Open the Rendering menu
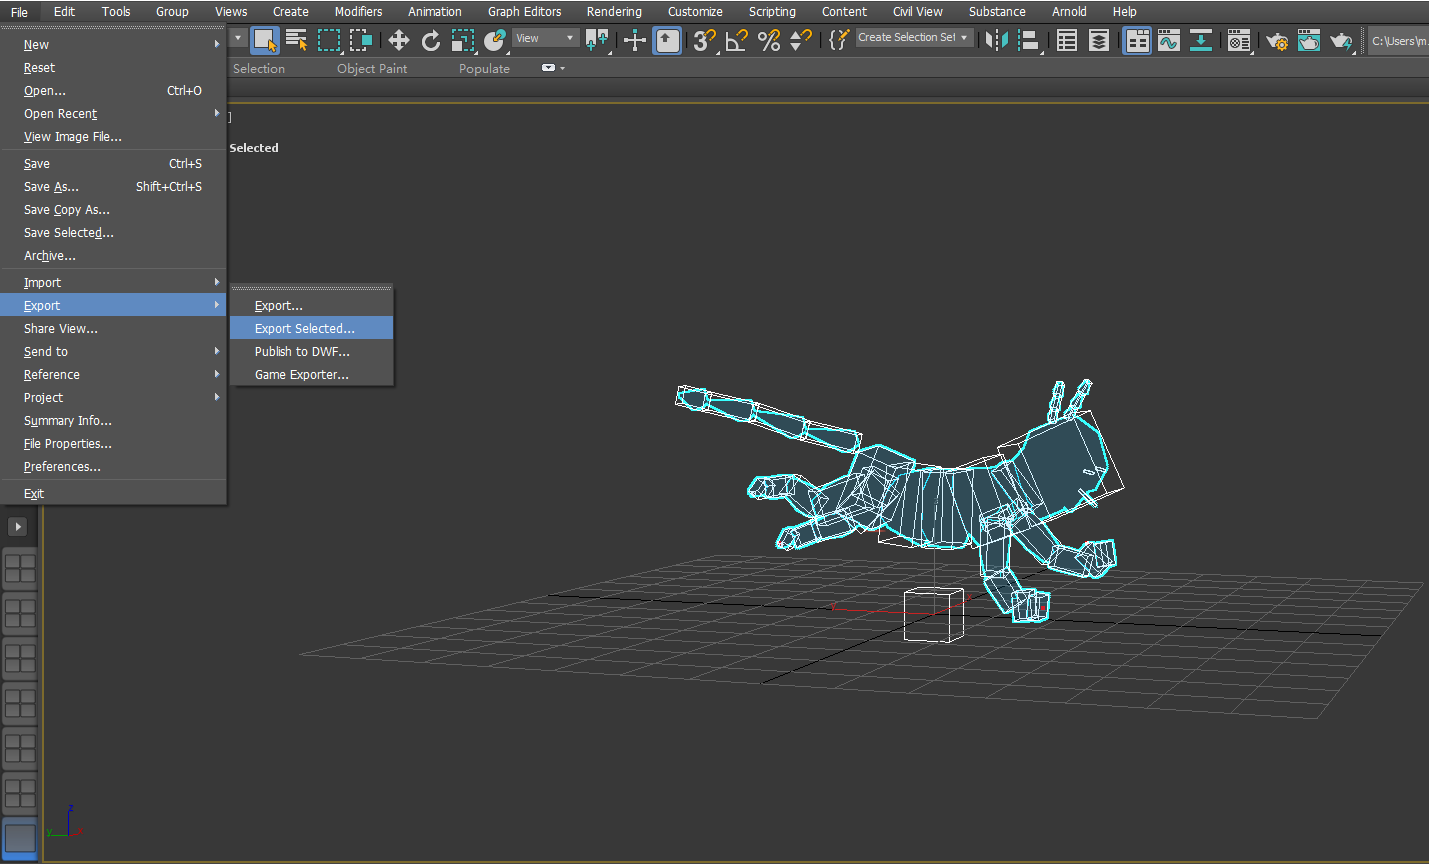This screenshot has height=864, width=1429. [614, 11]
